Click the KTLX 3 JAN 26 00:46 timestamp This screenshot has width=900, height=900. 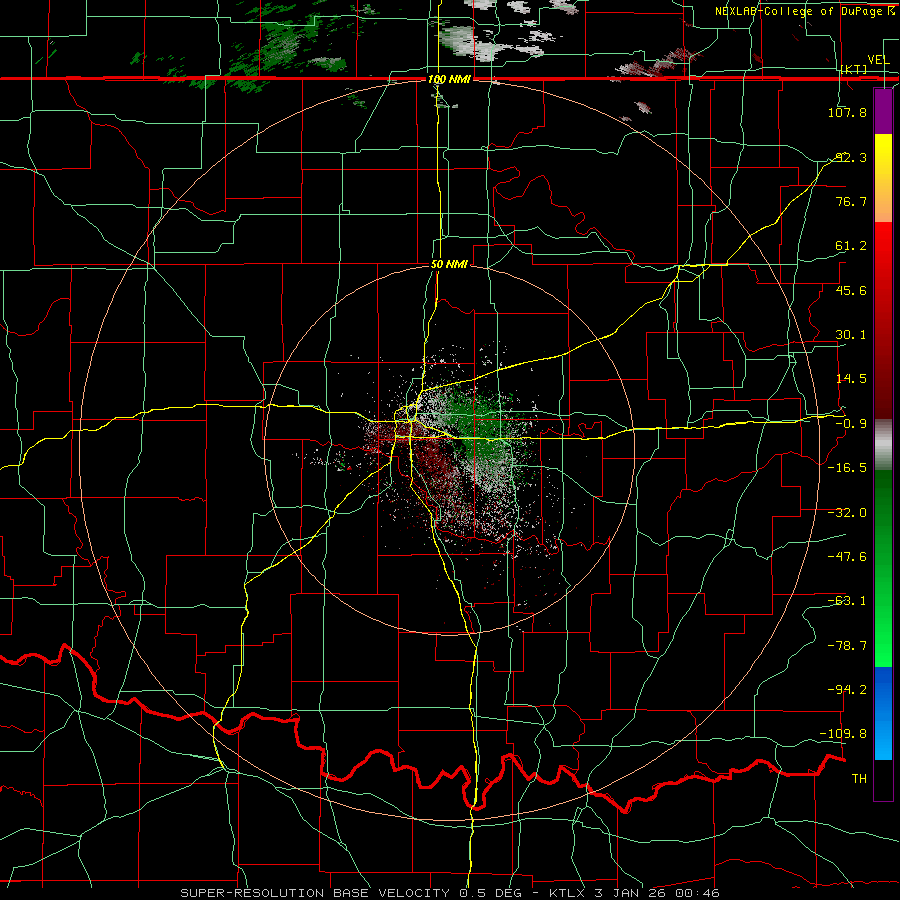[634, 893]
